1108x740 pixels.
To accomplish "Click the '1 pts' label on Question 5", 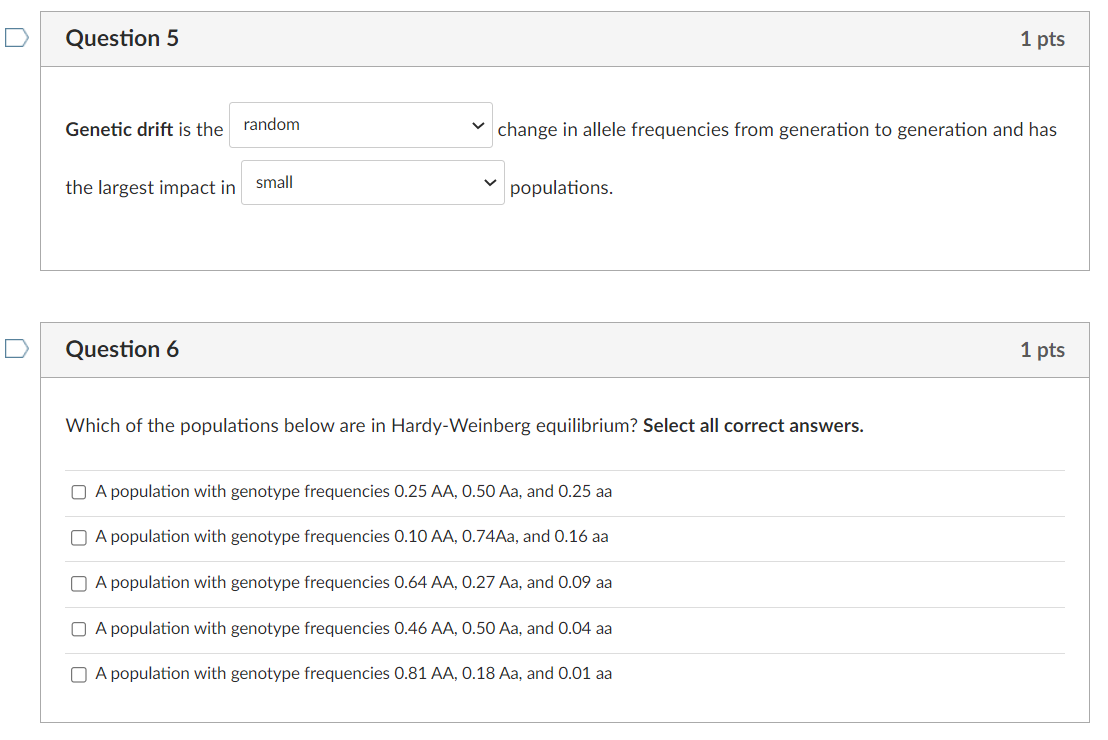I will [1042, 39].
